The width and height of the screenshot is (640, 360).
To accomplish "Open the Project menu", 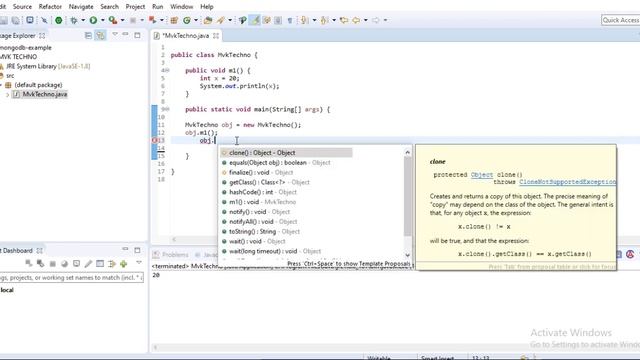I will [135, 7].
